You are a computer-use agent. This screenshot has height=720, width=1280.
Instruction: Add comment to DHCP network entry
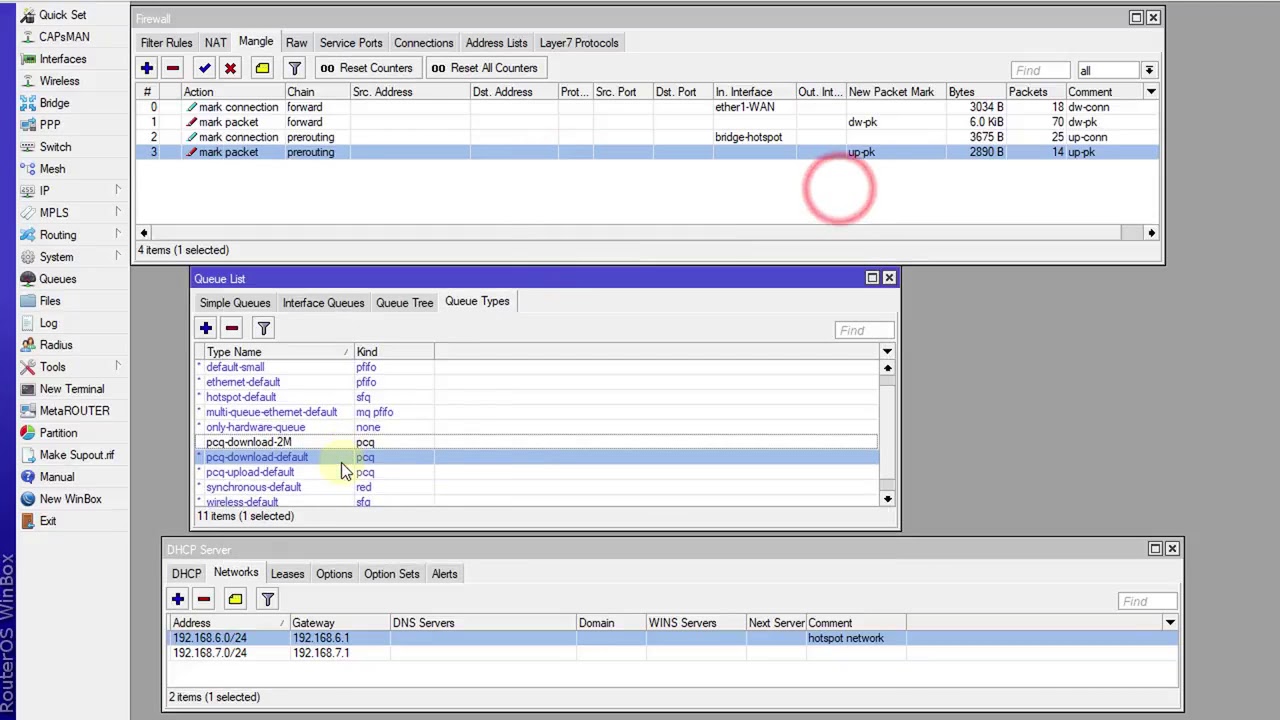pyautogui.click(x=235, y=599)
